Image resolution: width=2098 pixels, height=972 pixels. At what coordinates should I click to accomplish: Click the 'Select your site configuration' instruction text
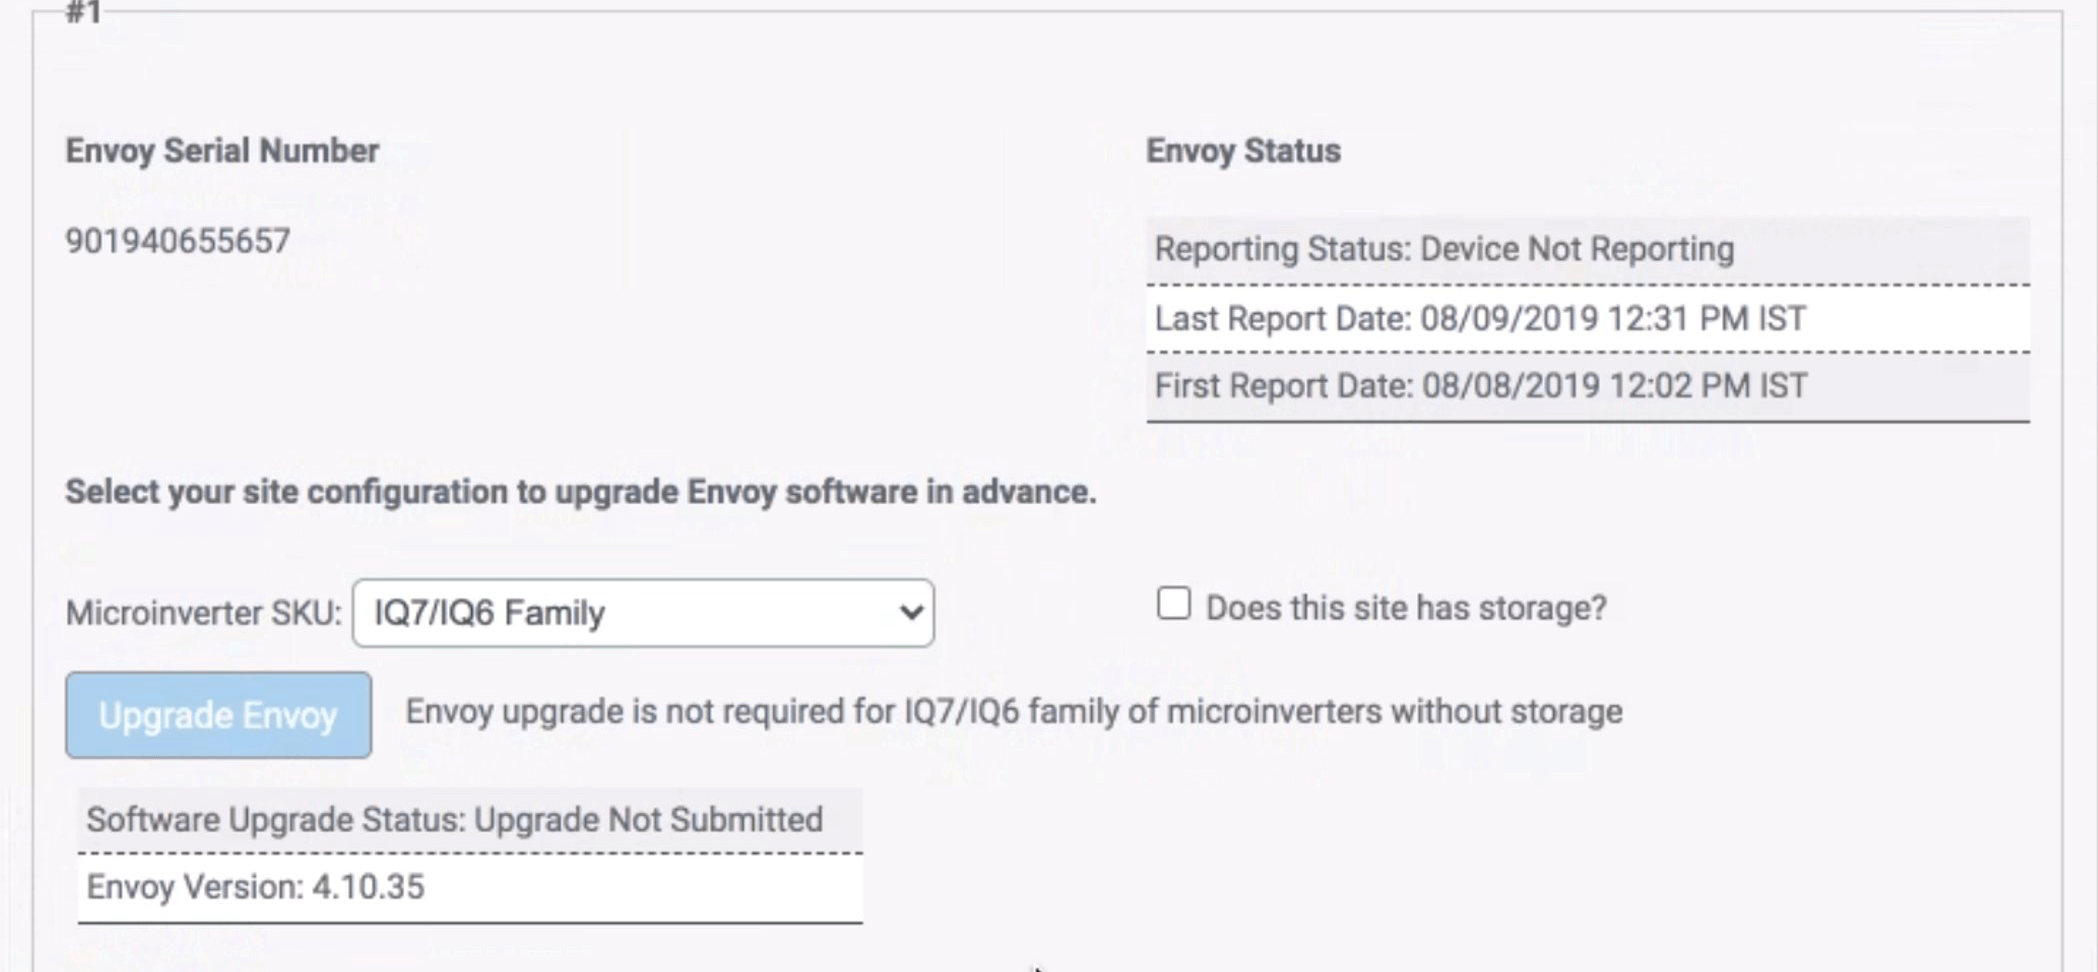point(580,492)
